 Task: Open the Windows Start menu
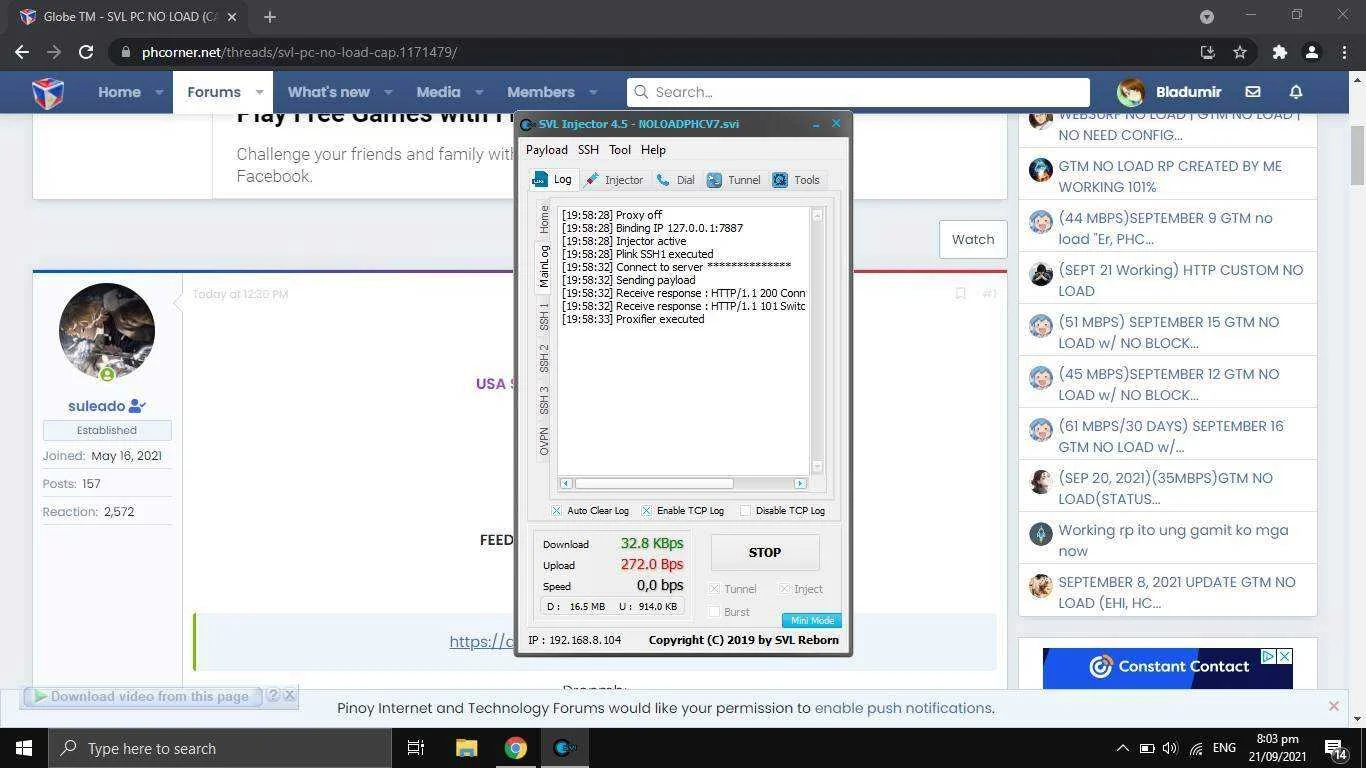click(22, 748)
